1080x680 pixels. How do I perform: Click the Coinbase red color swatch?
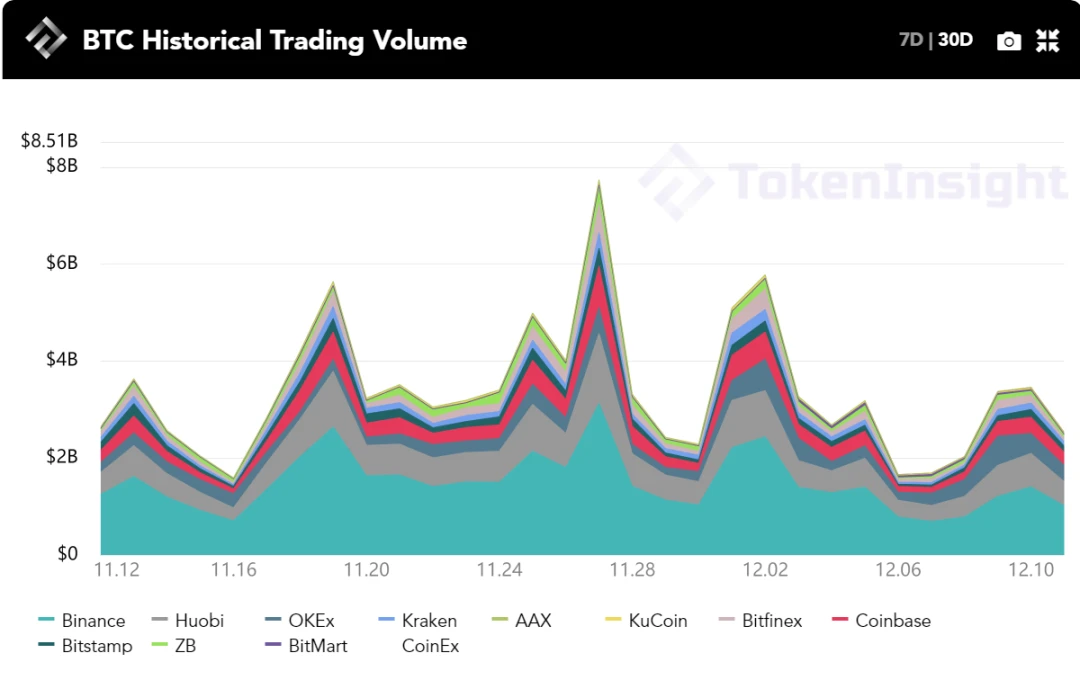[x=840, y=619]
